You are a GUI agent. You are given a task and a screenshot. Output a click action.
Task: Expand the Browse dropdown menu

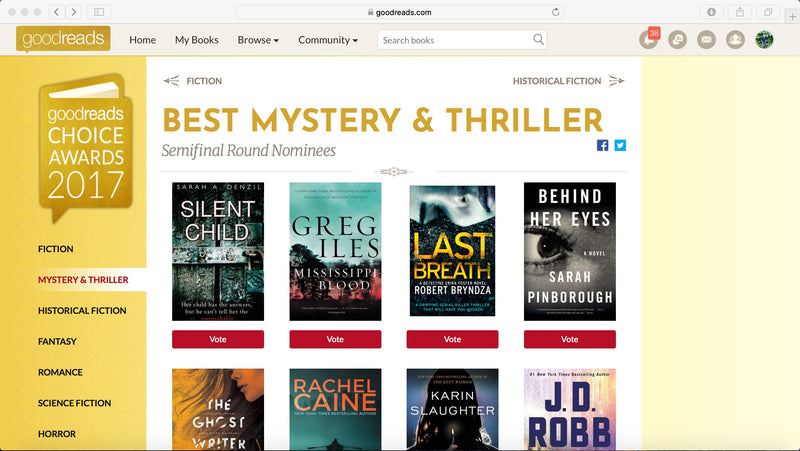[258, 40]
